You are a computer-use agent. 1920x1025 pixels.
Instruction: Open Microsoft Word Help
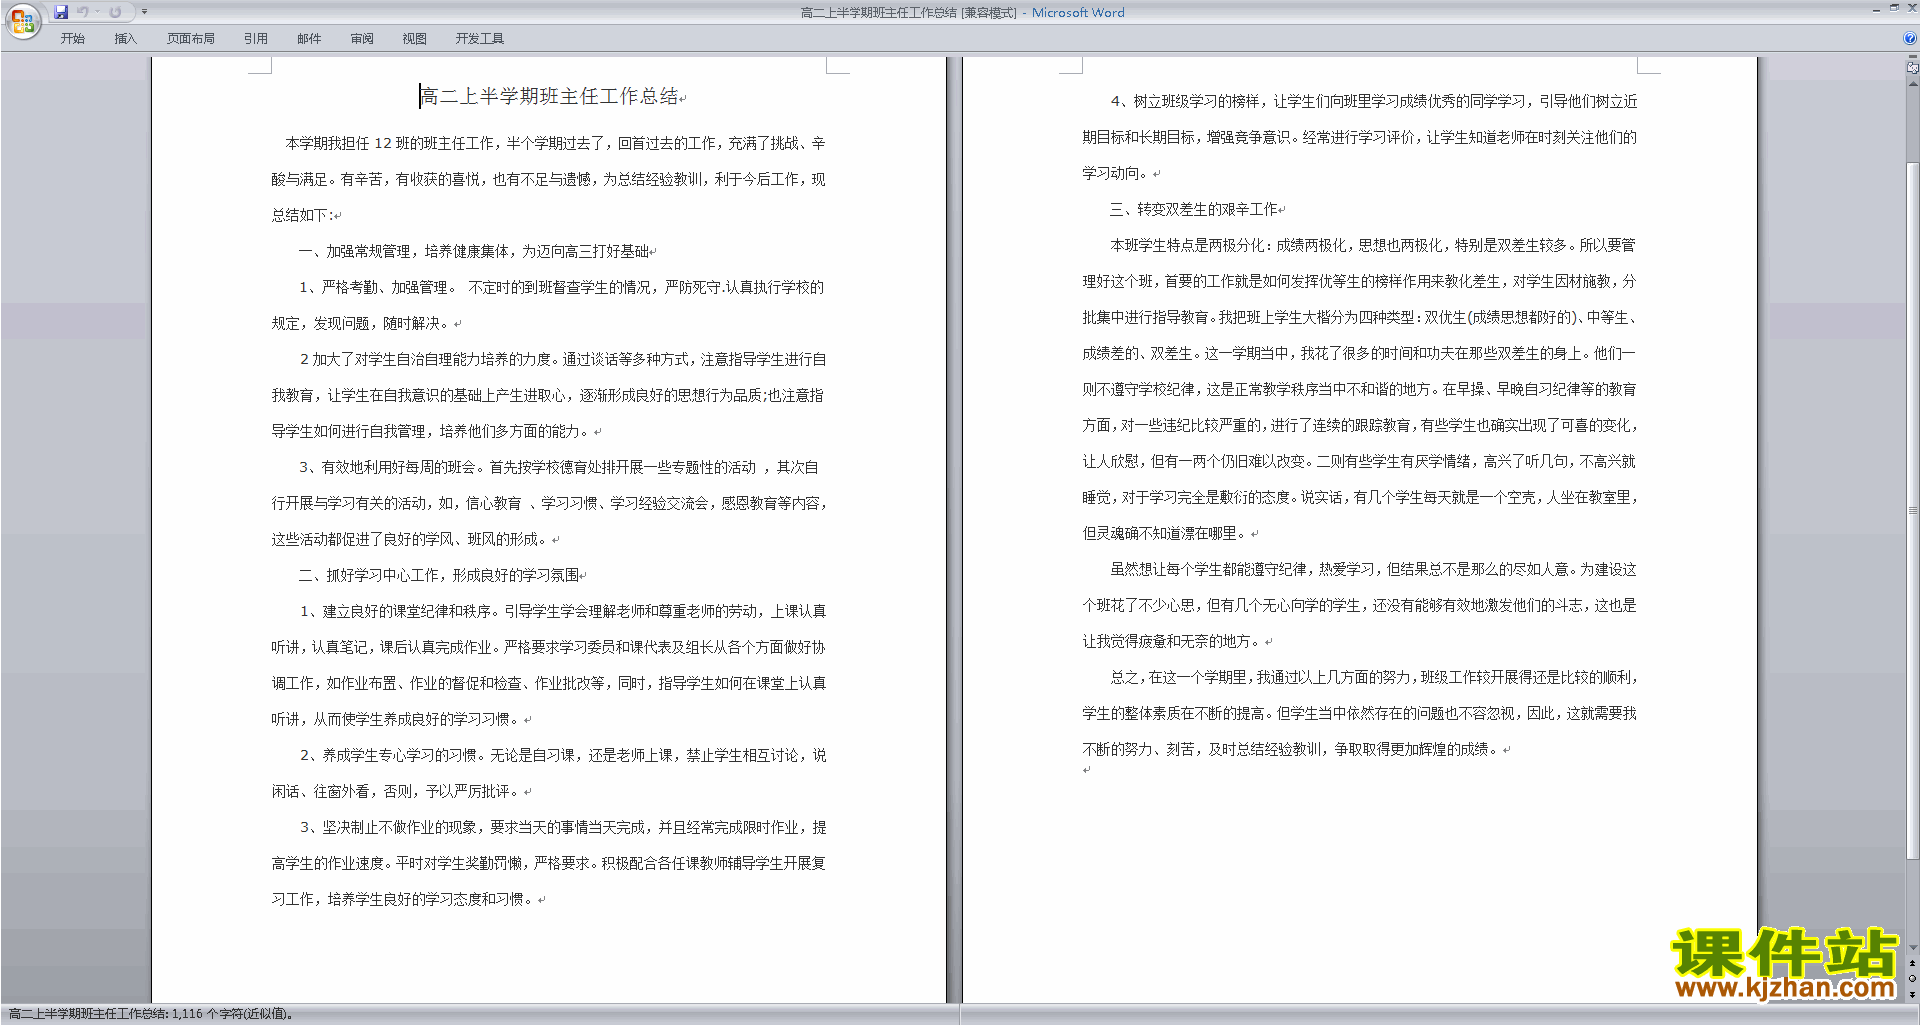tap(1910, 39)
